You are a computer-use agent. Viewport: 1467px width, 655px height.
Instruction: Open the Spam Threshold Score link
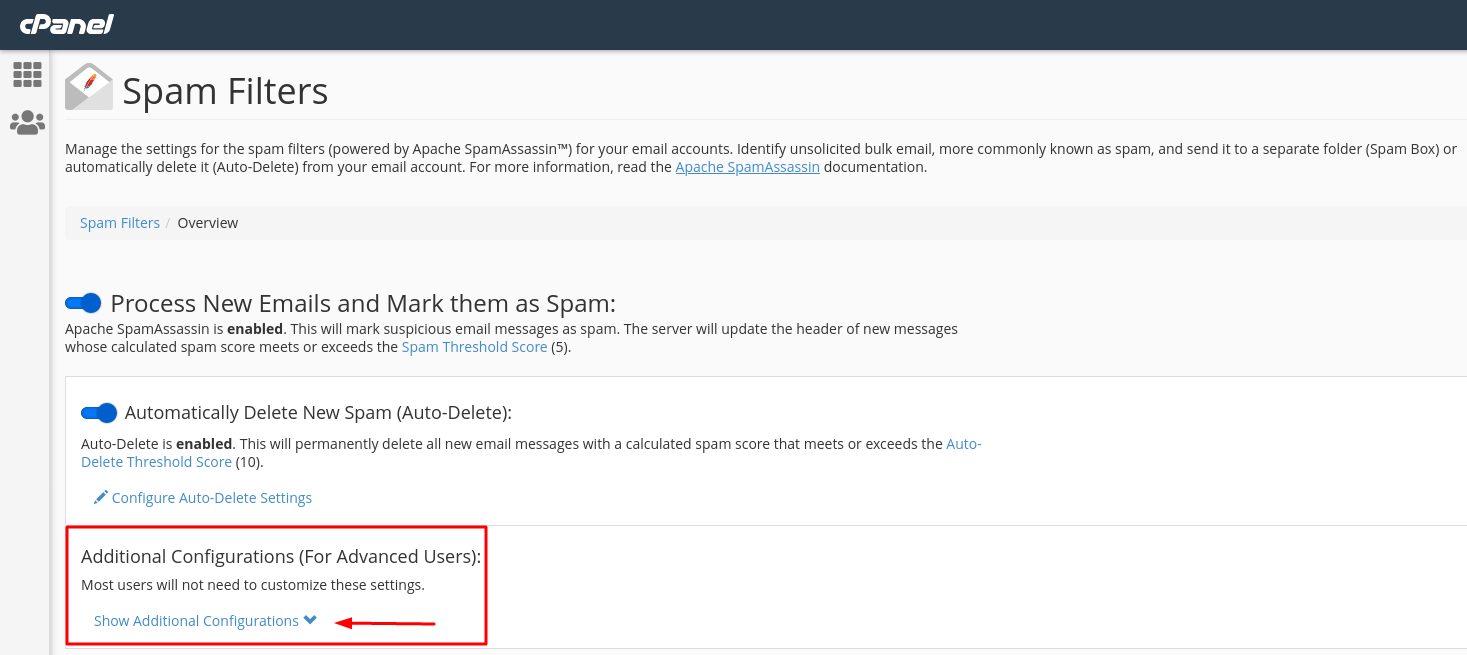[x=474, y=347]
